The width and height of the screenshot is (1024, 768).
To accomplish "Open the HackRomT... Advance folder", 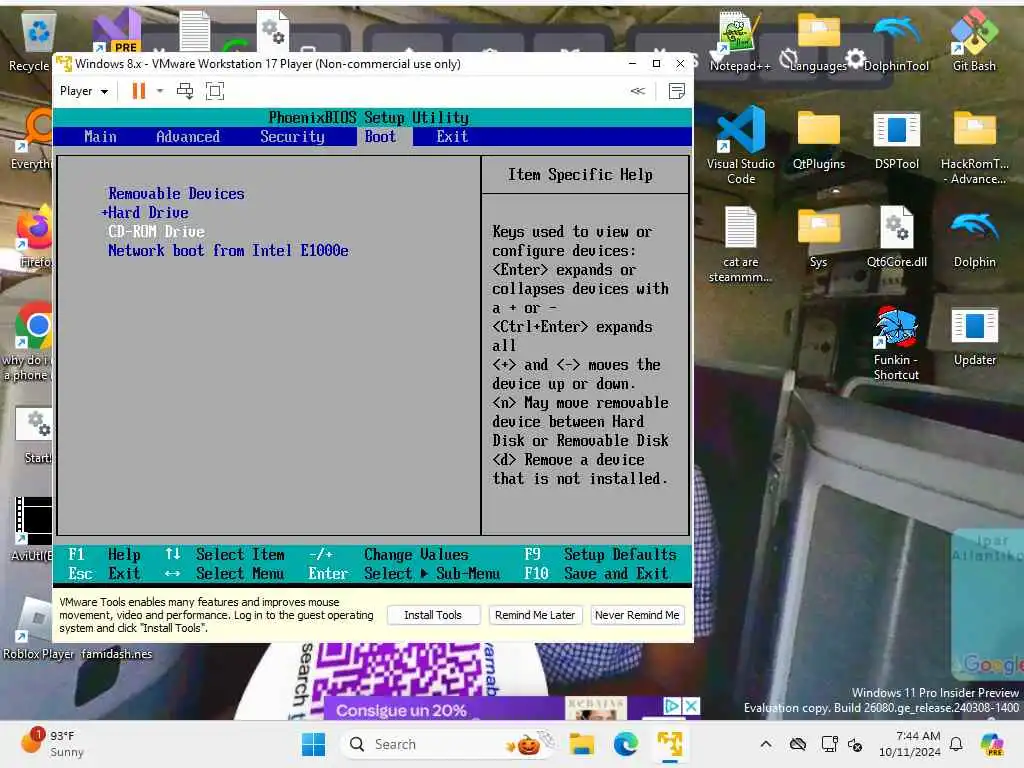I will [974, 148].
